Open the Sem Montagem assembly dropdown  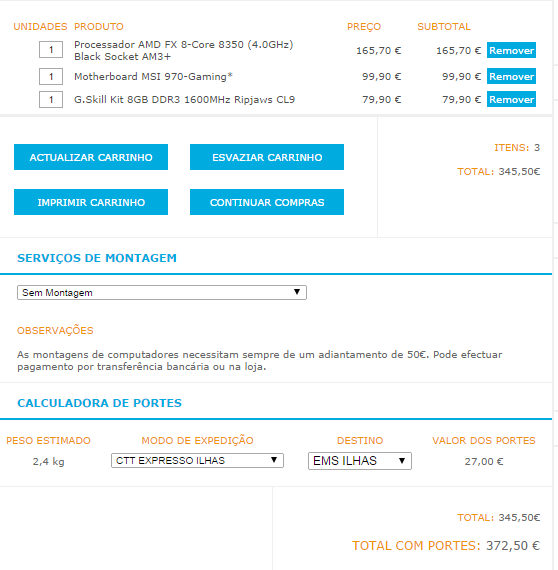tap(162, 293)
